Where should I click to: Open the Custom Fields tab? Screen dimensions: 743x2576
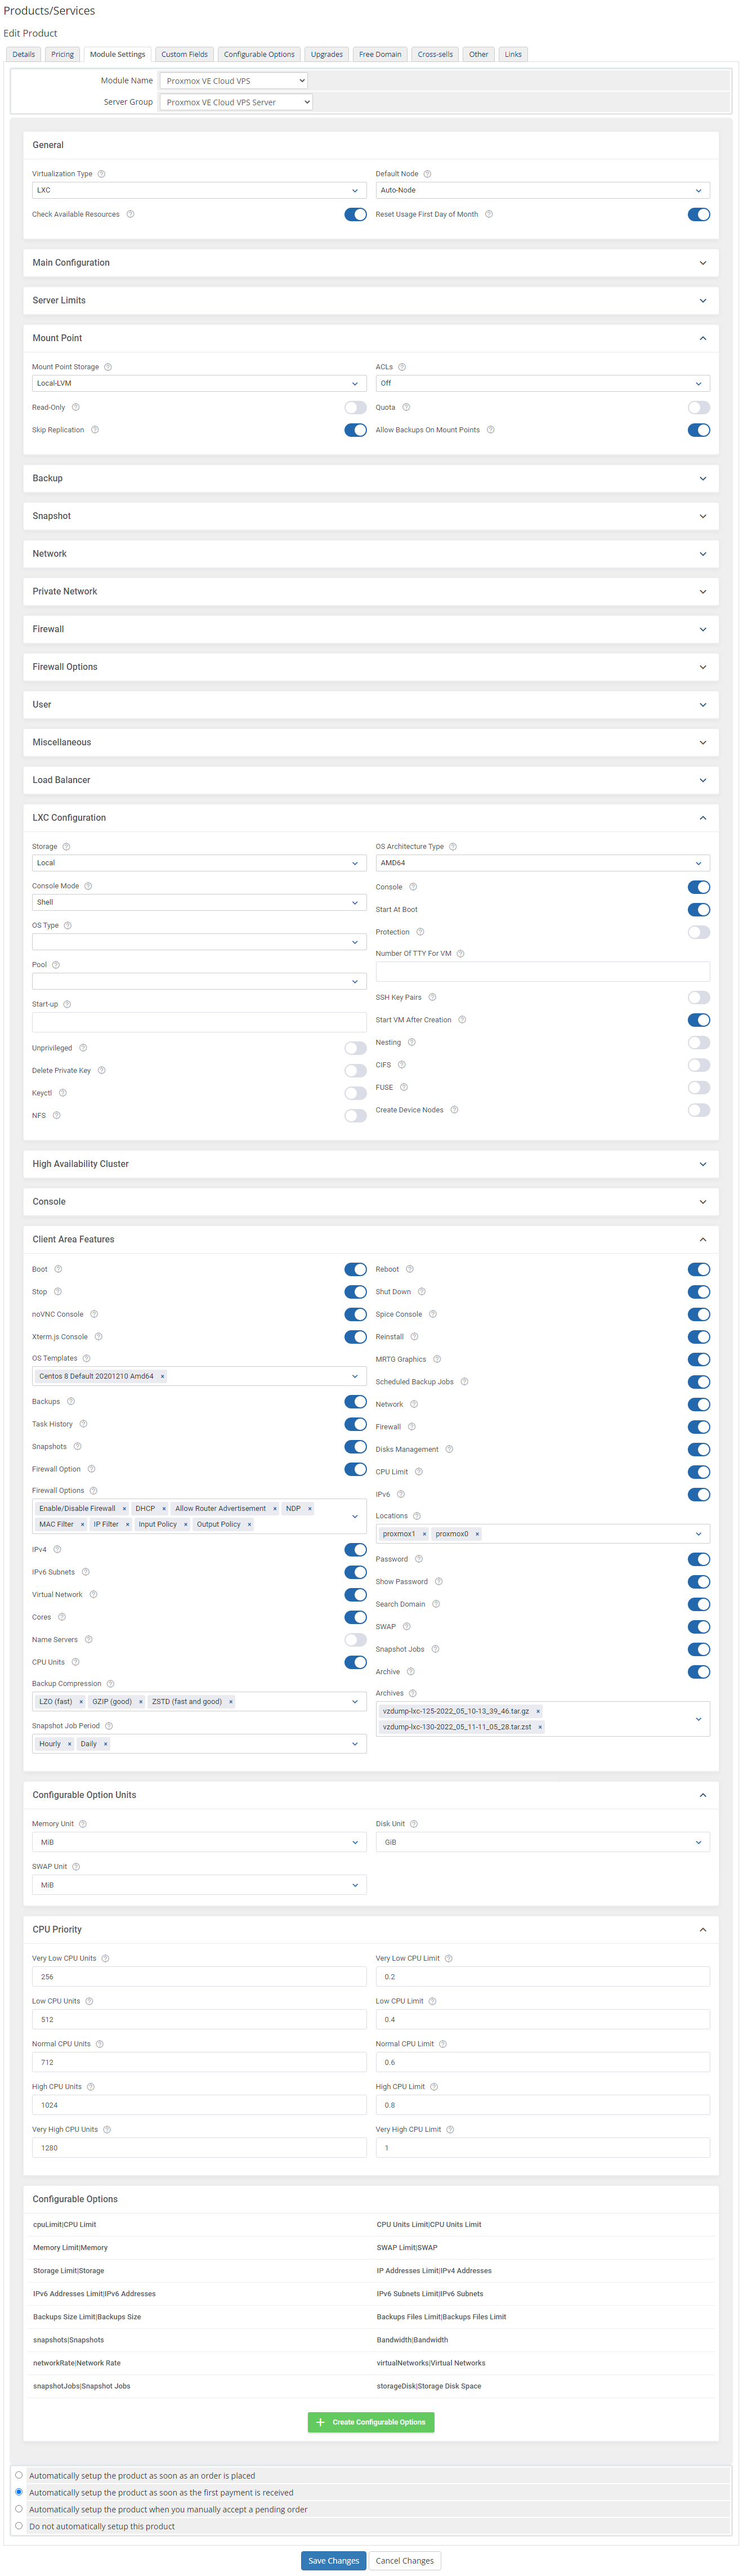click(184, 55)
